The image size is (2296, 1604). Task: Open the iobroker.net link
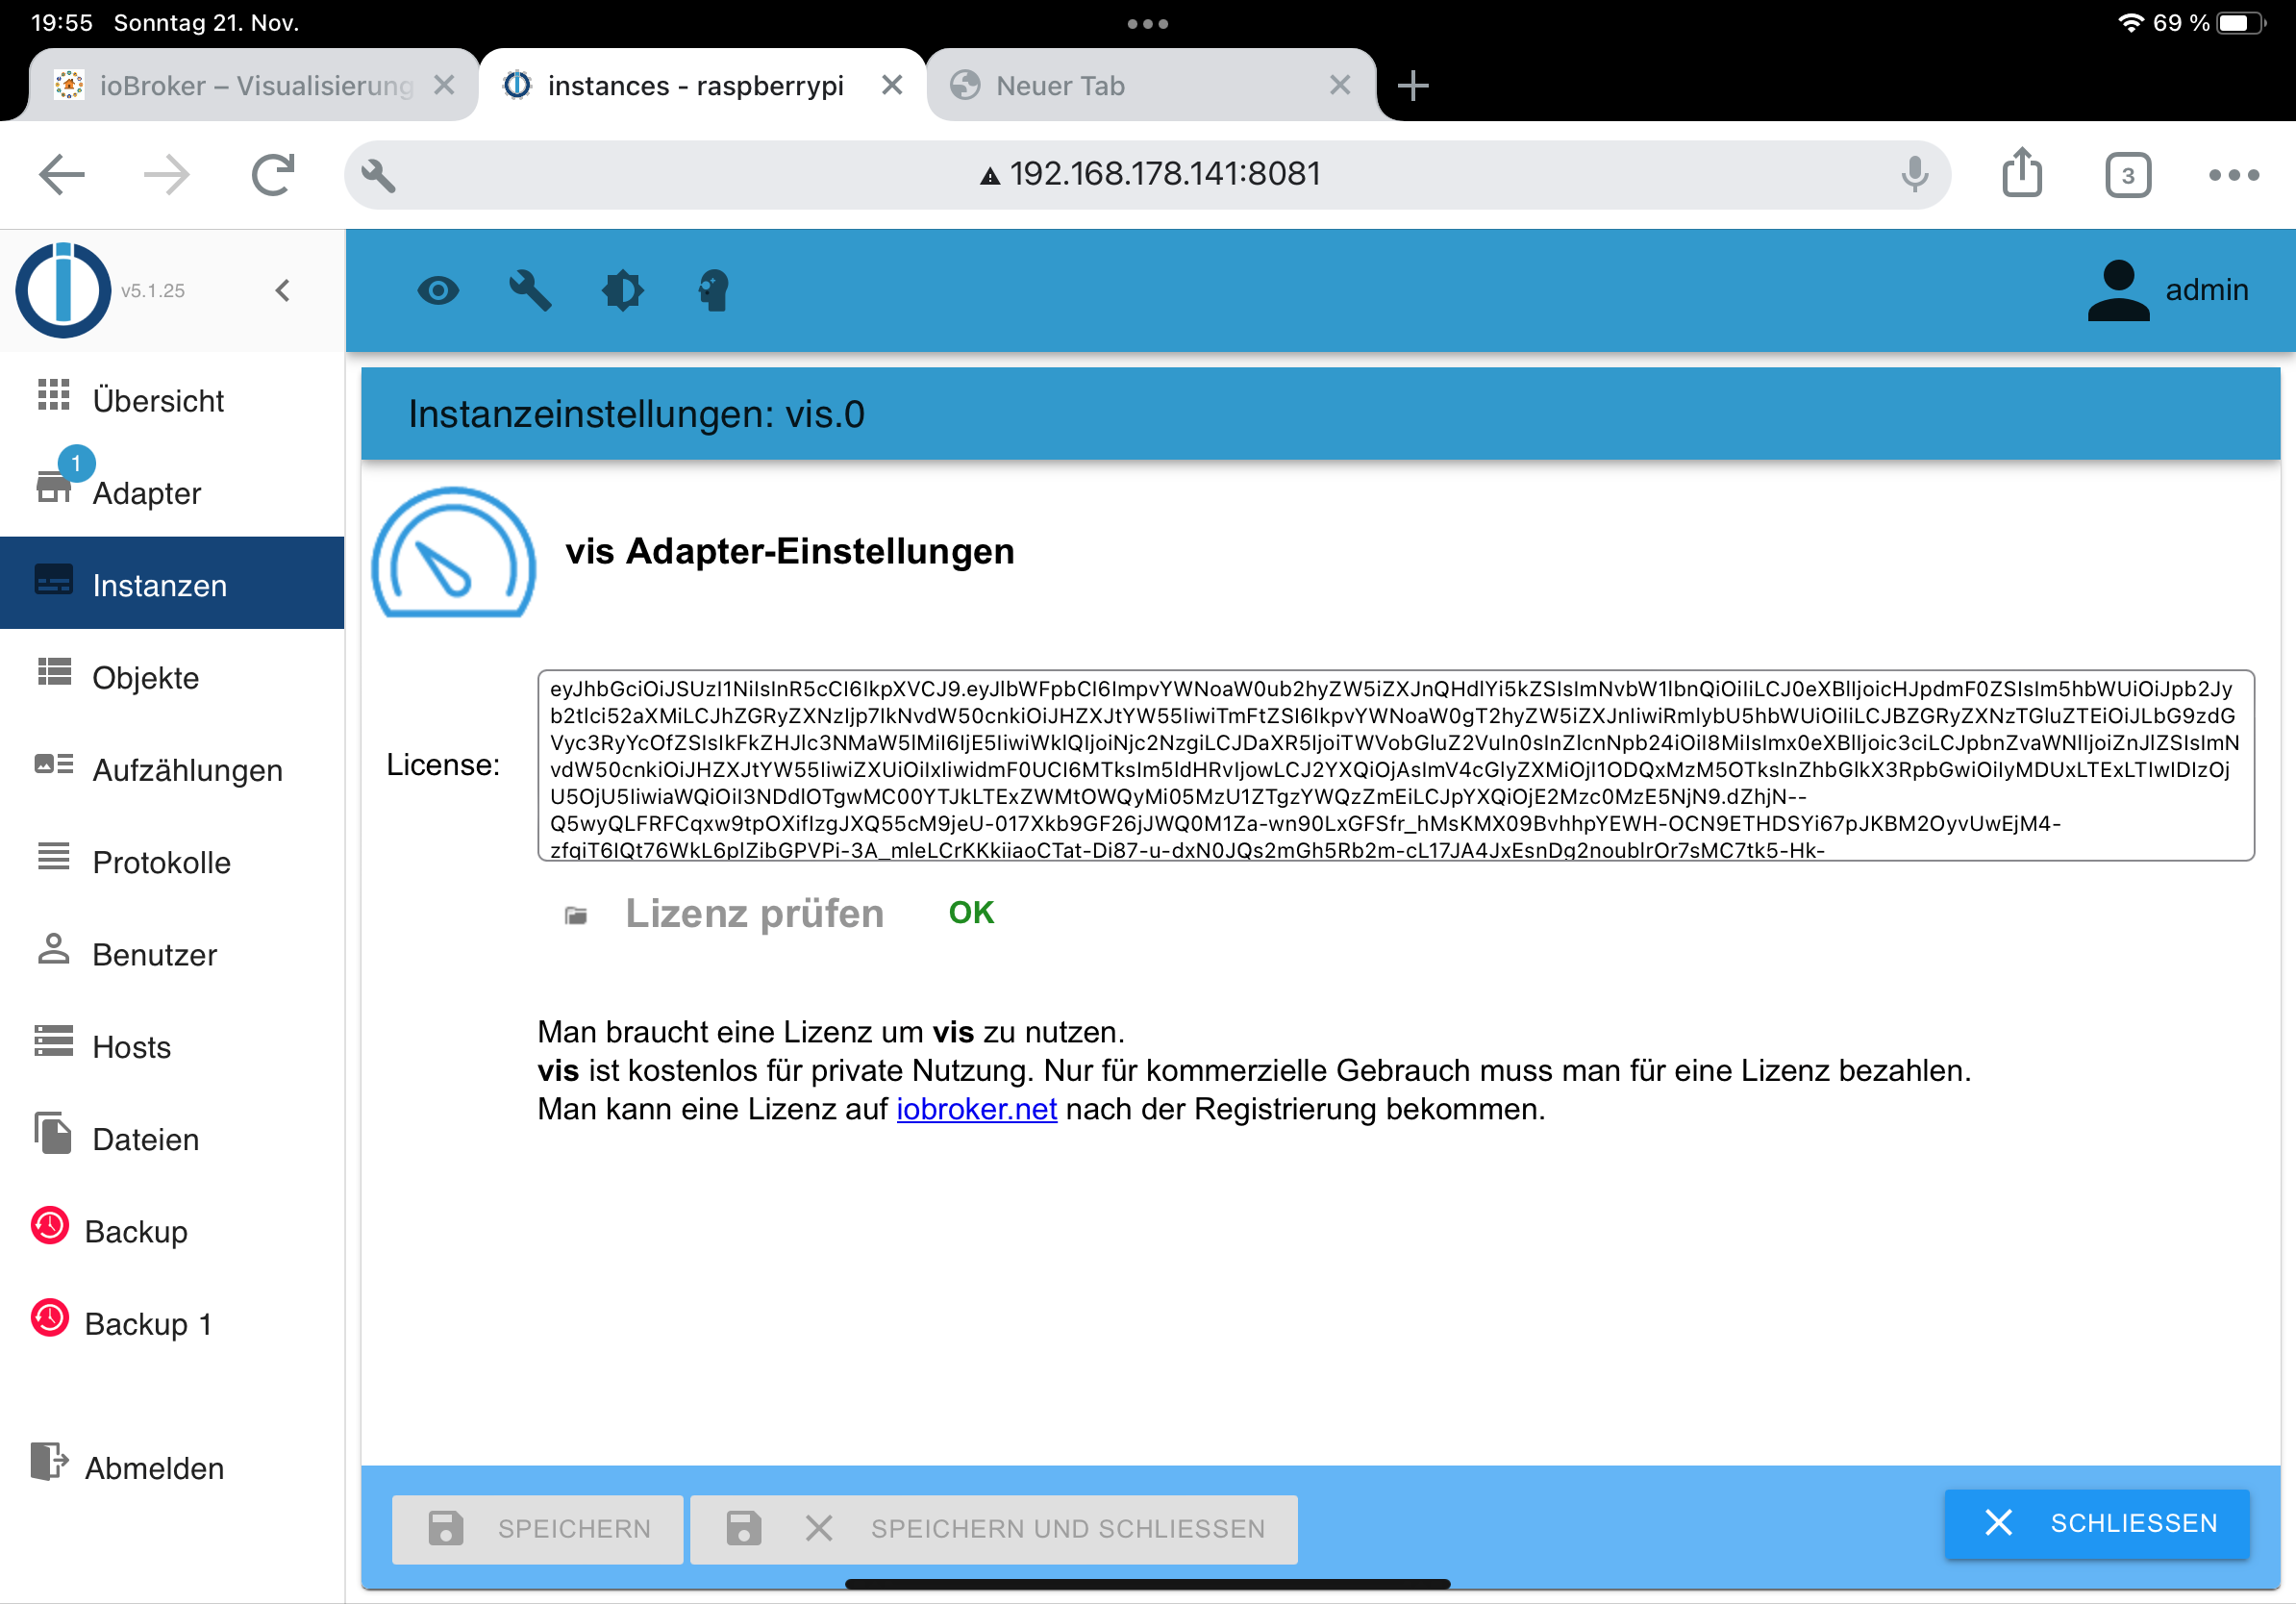976,1109
